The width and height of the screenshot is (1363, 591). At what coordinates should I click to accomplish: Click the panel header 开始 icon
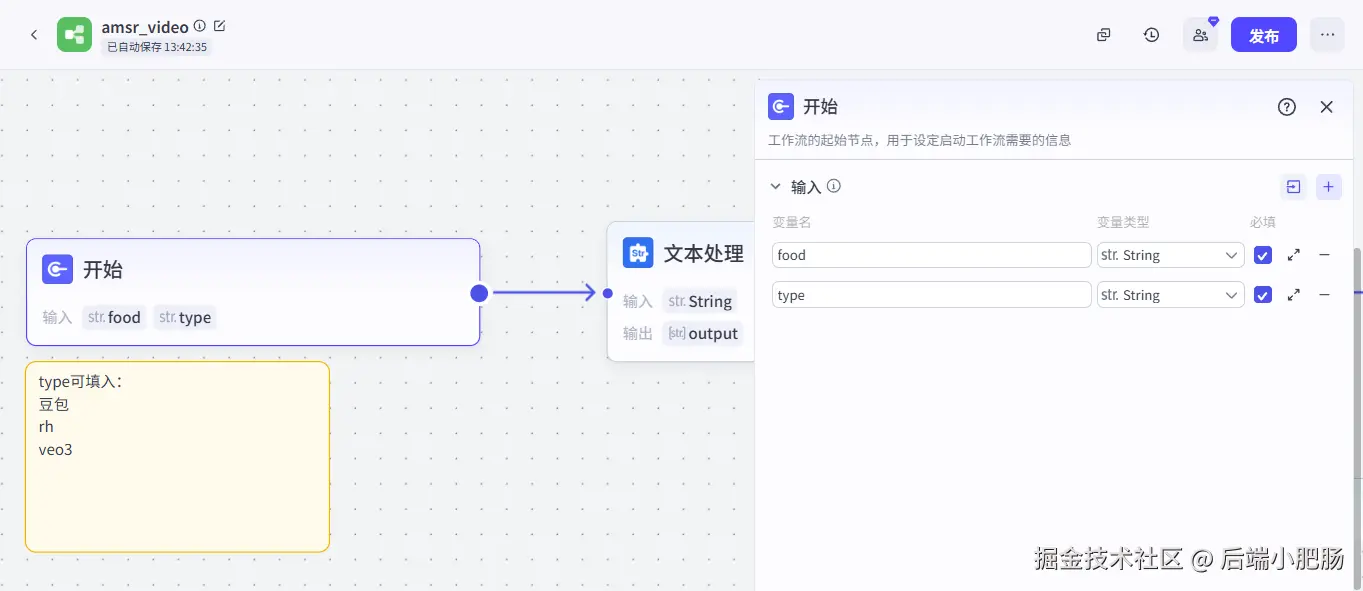click(781, 107)
